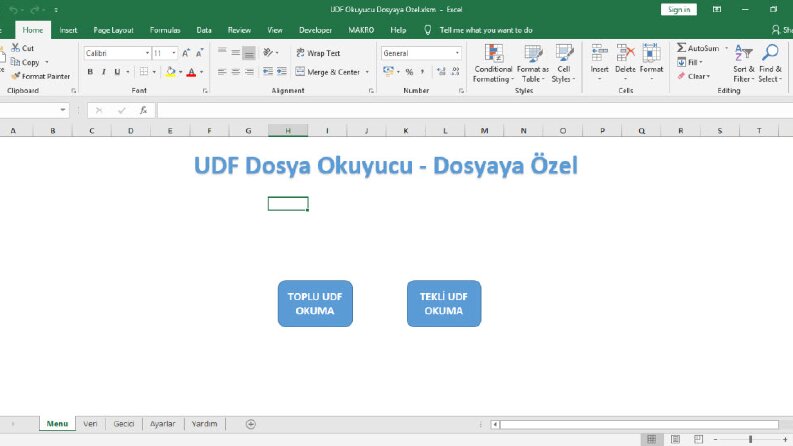This screenshot has width=793, height=446.
Task: Apply the yellow fill color bucket
Action: click(x=171, y=72)
